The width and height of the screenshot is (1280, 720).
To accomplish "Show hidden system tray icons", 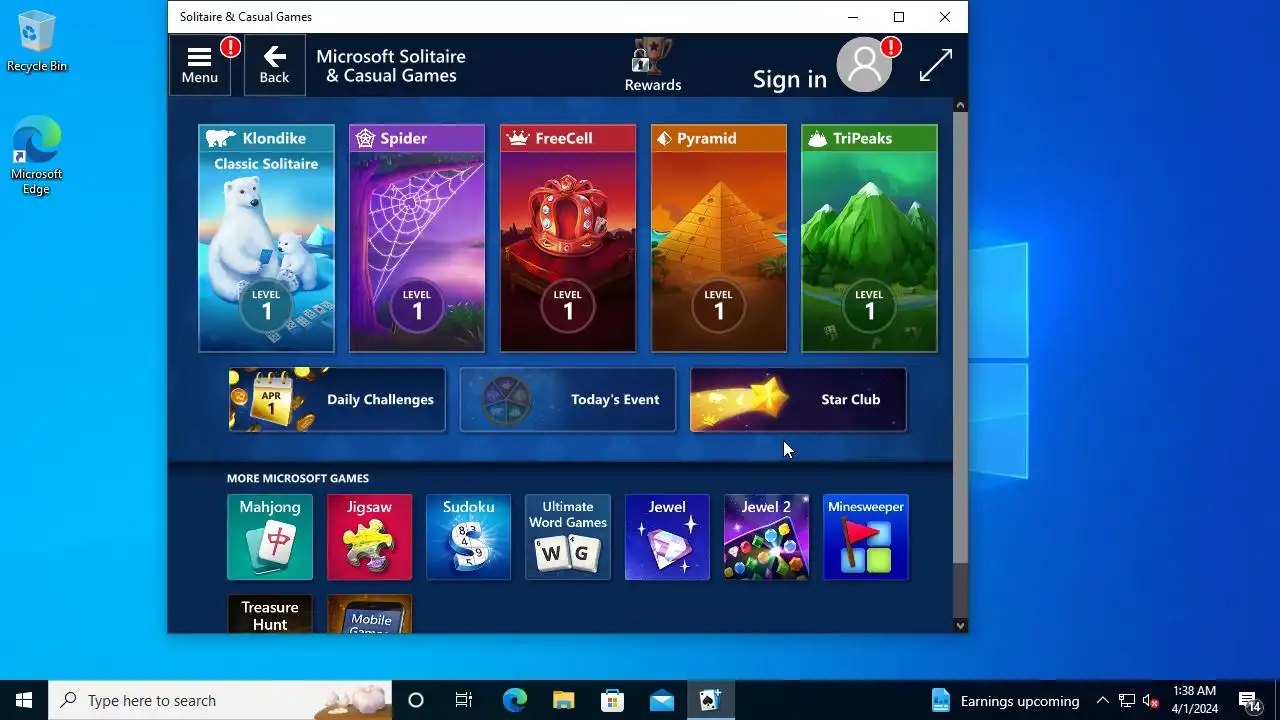I will [x=1102, y=701].
